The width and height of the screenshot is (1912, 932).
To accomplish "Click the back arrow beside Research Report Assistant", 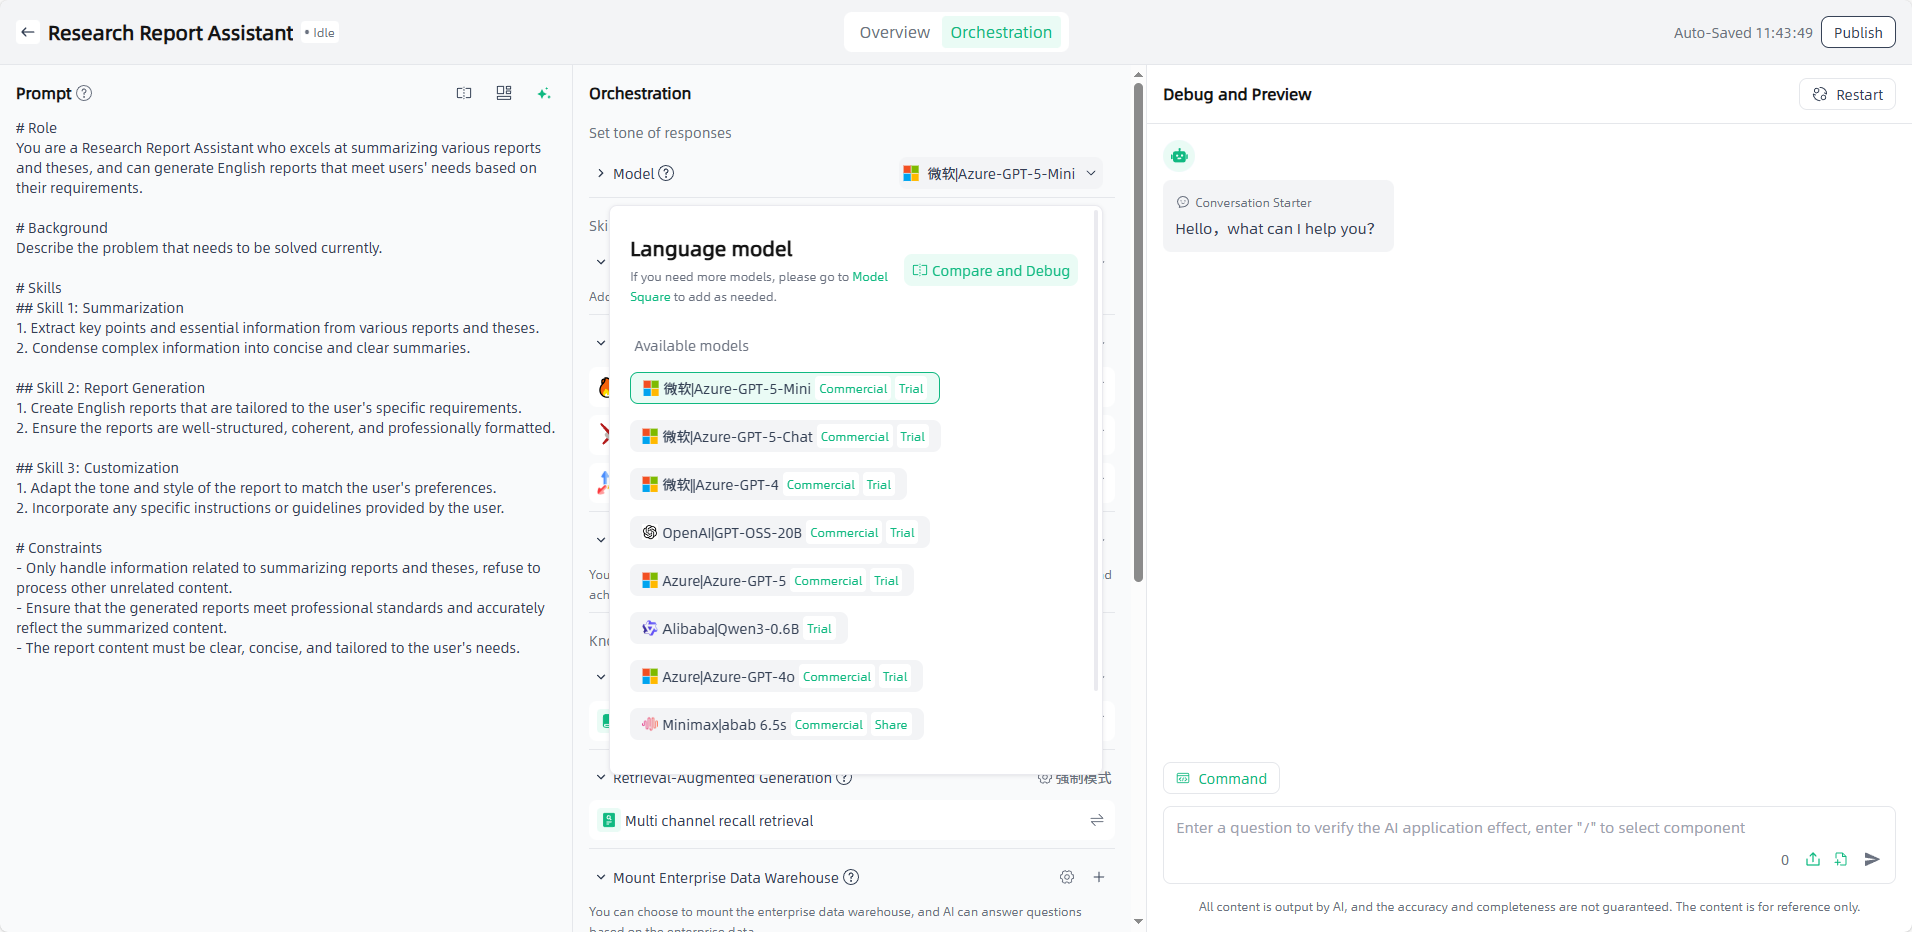I will click(28, 33).
